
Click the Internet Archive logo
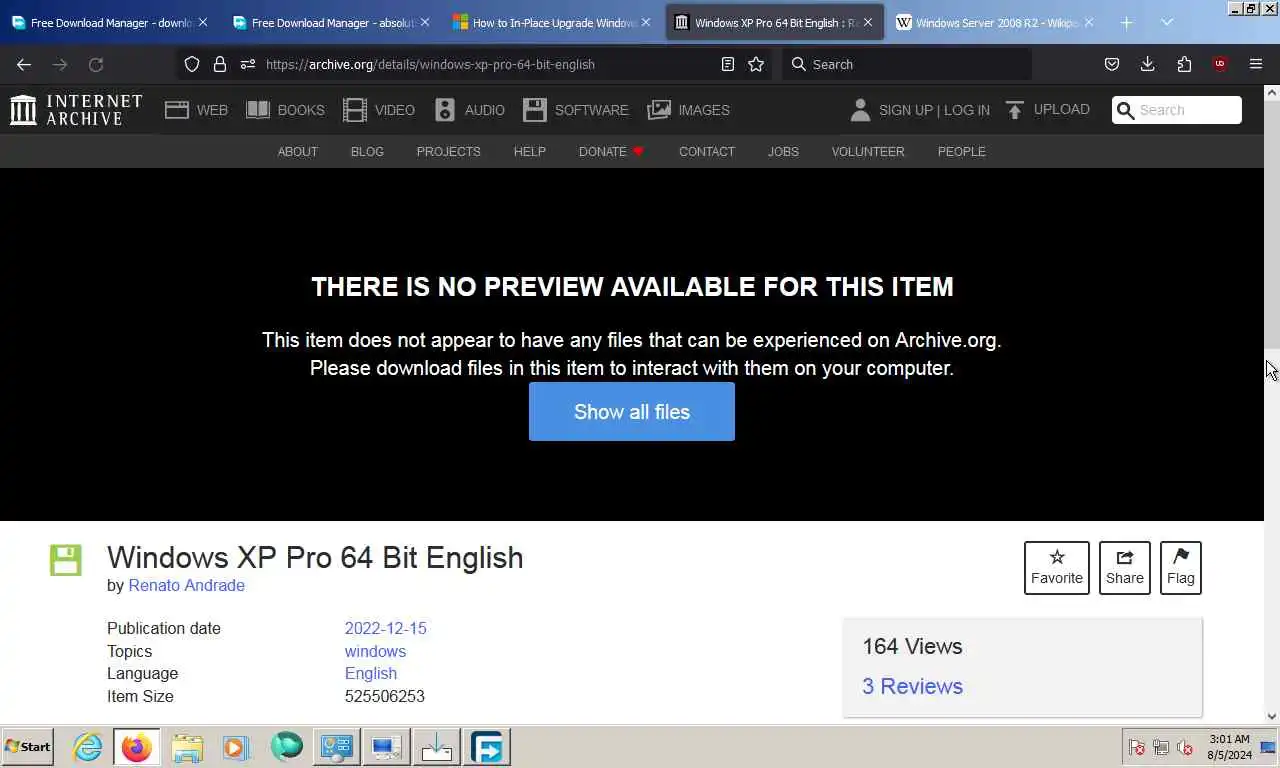(x=76, y=110)
